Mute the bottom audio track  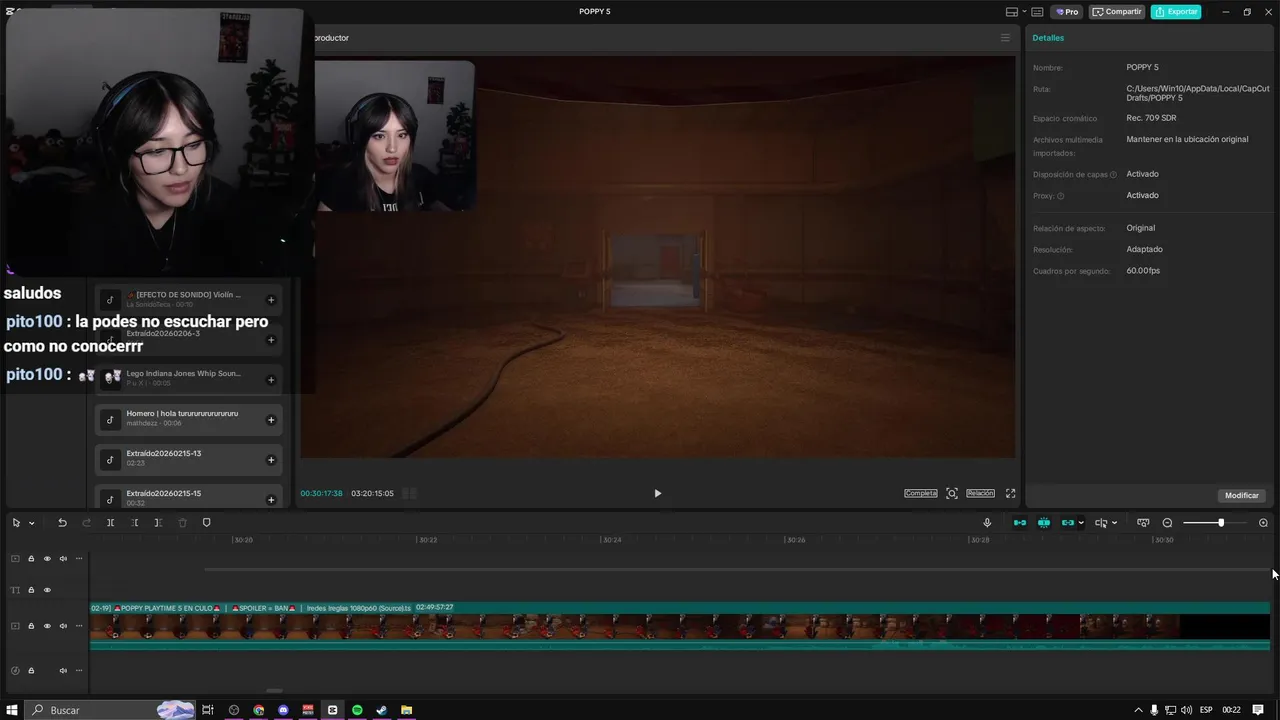63,670
